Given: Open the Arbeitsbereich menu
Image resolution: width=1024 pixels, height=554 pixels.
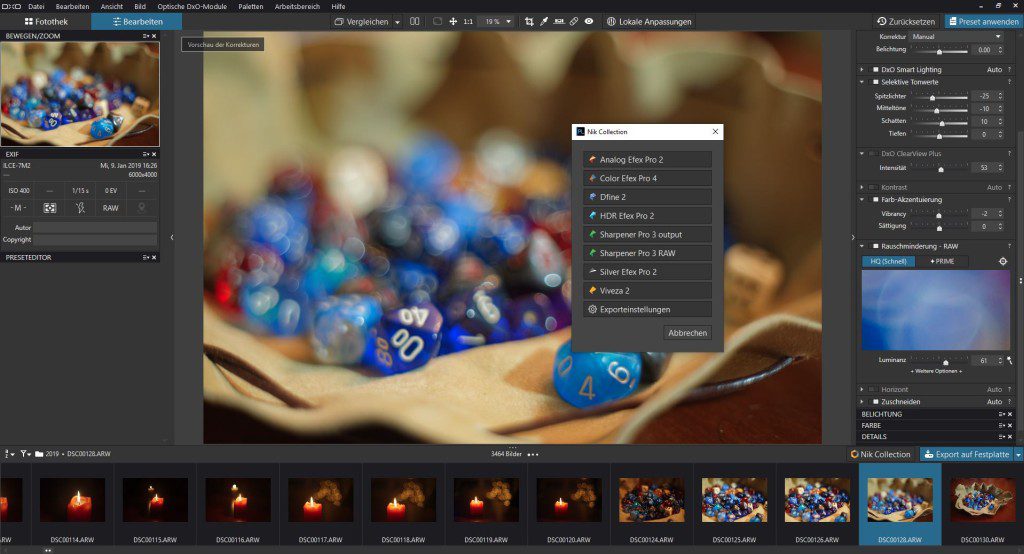Looking at the screenshot, I should pos(297,7).
